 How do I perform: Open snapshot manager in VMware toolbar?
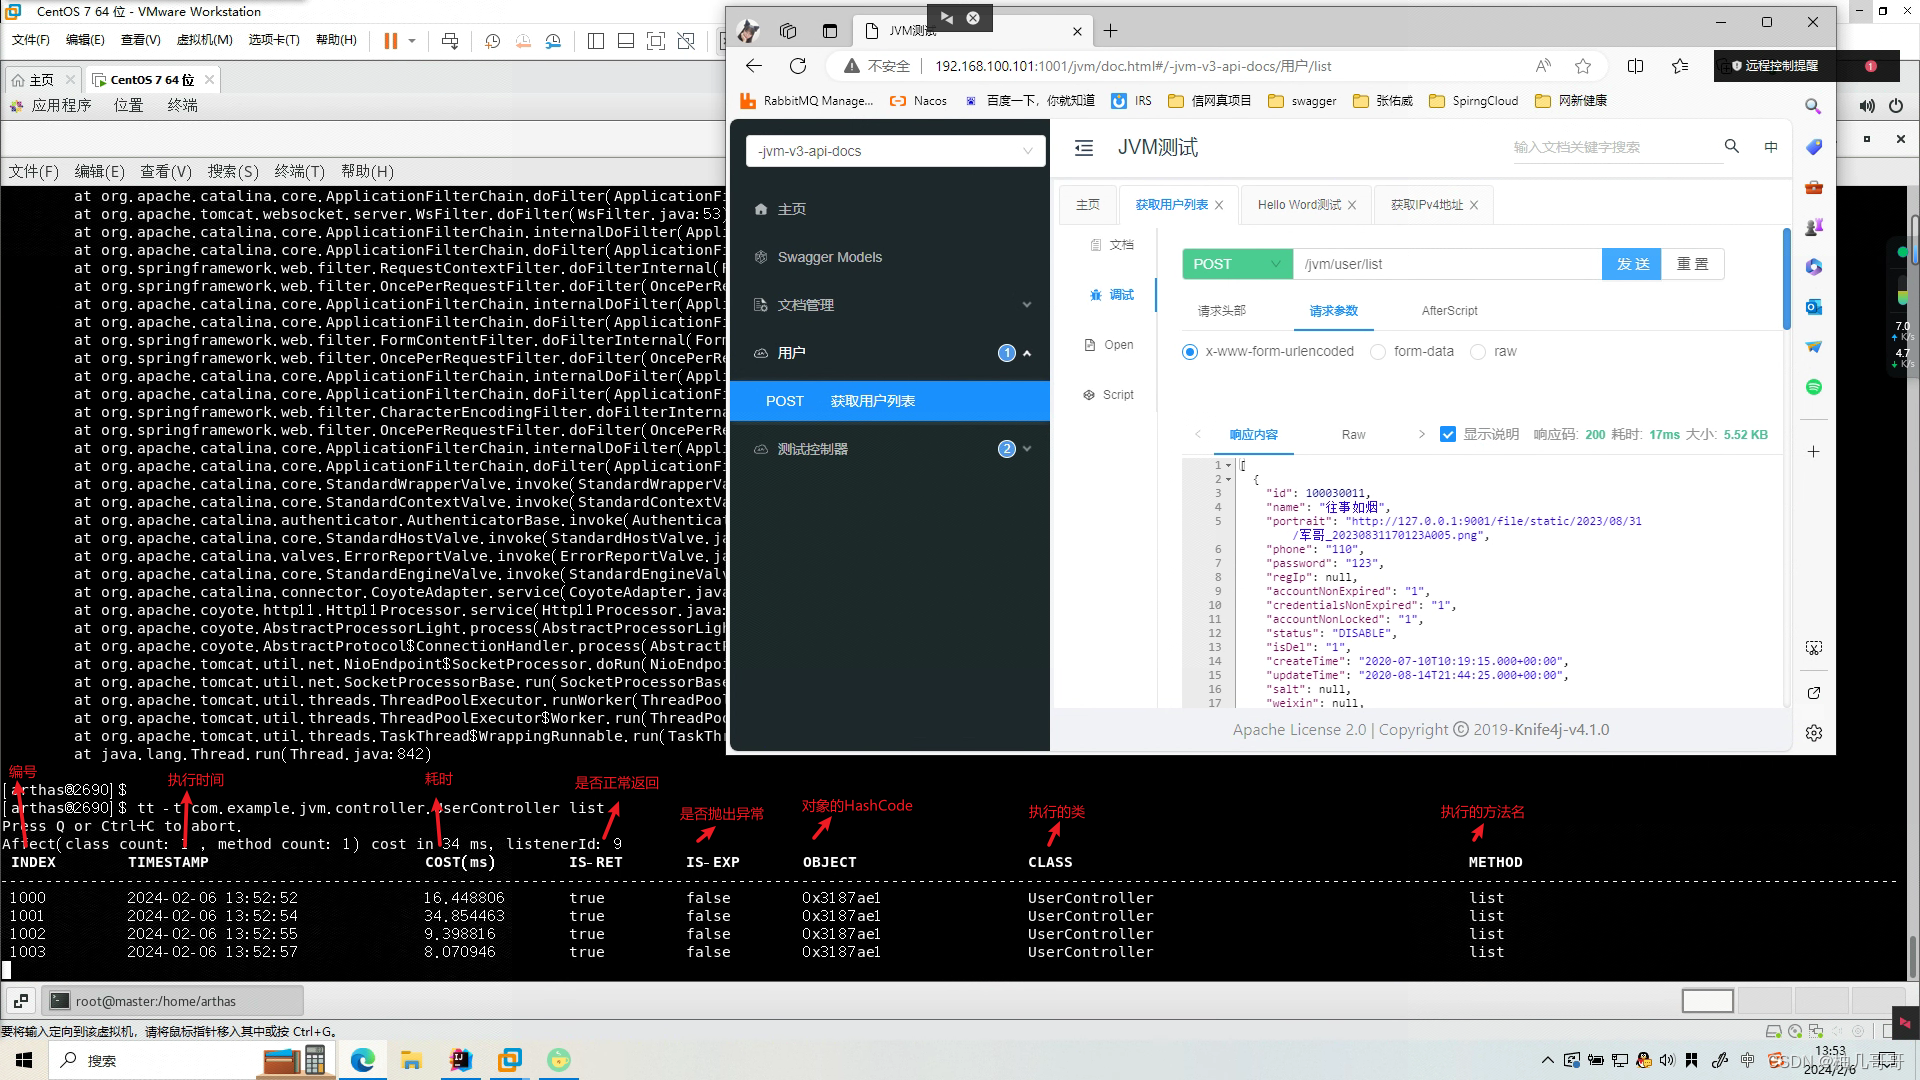tap(554, 41)
